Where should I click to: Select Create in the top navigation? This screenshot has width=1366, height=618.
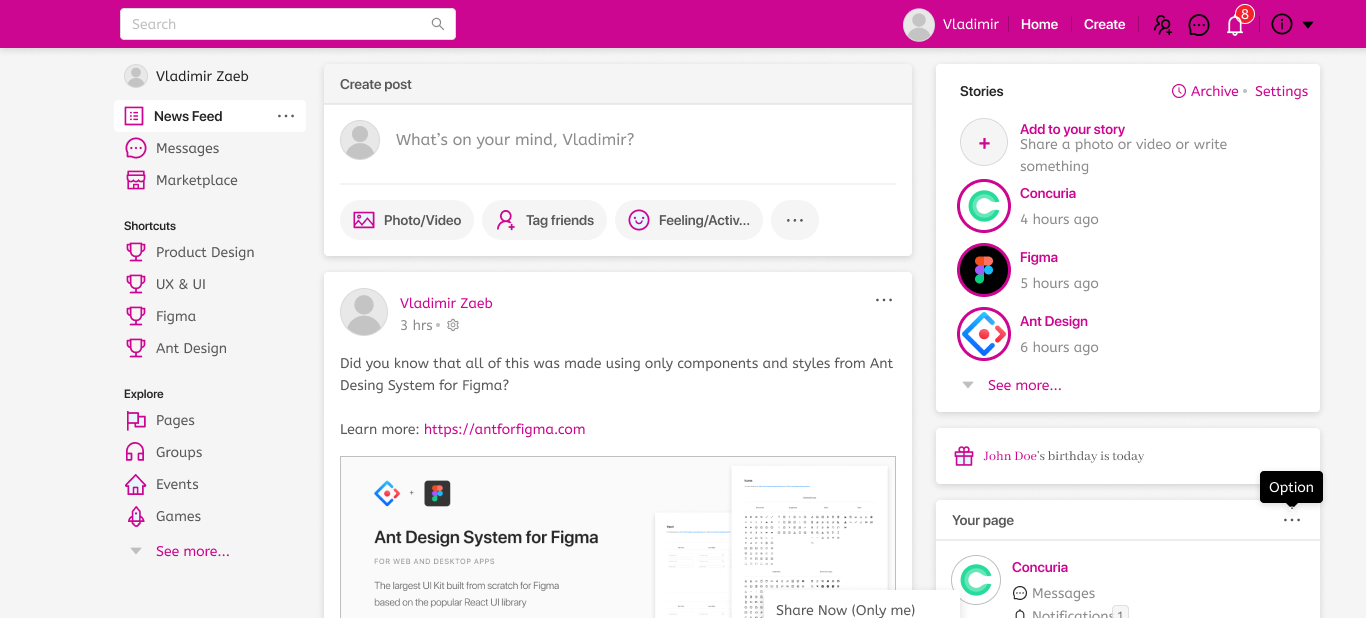pyautogui.click(x=1104, y=25)
